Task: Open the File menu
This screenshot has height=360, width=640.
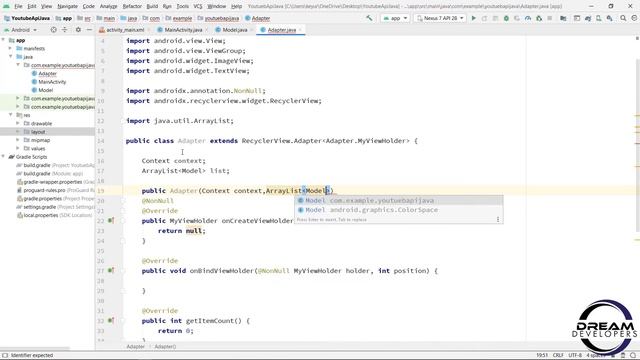Action: pos(18,6)
